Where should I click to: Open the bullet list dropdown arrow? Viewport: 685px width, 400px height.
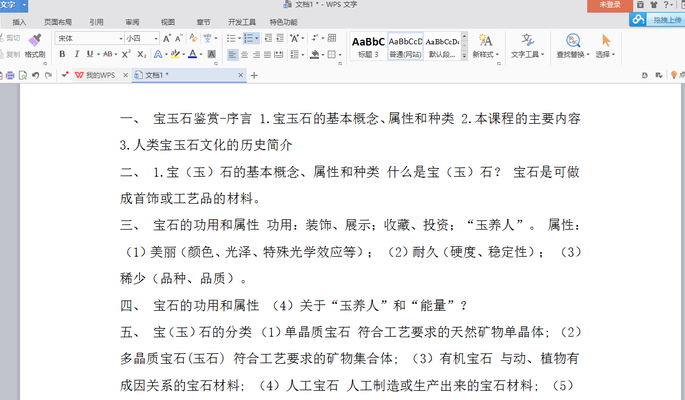(x=239, y=38)
